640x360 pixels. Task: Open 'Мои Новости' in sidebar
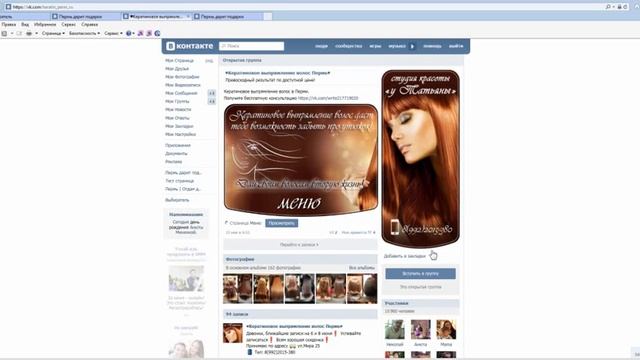[x=178, y=109]
